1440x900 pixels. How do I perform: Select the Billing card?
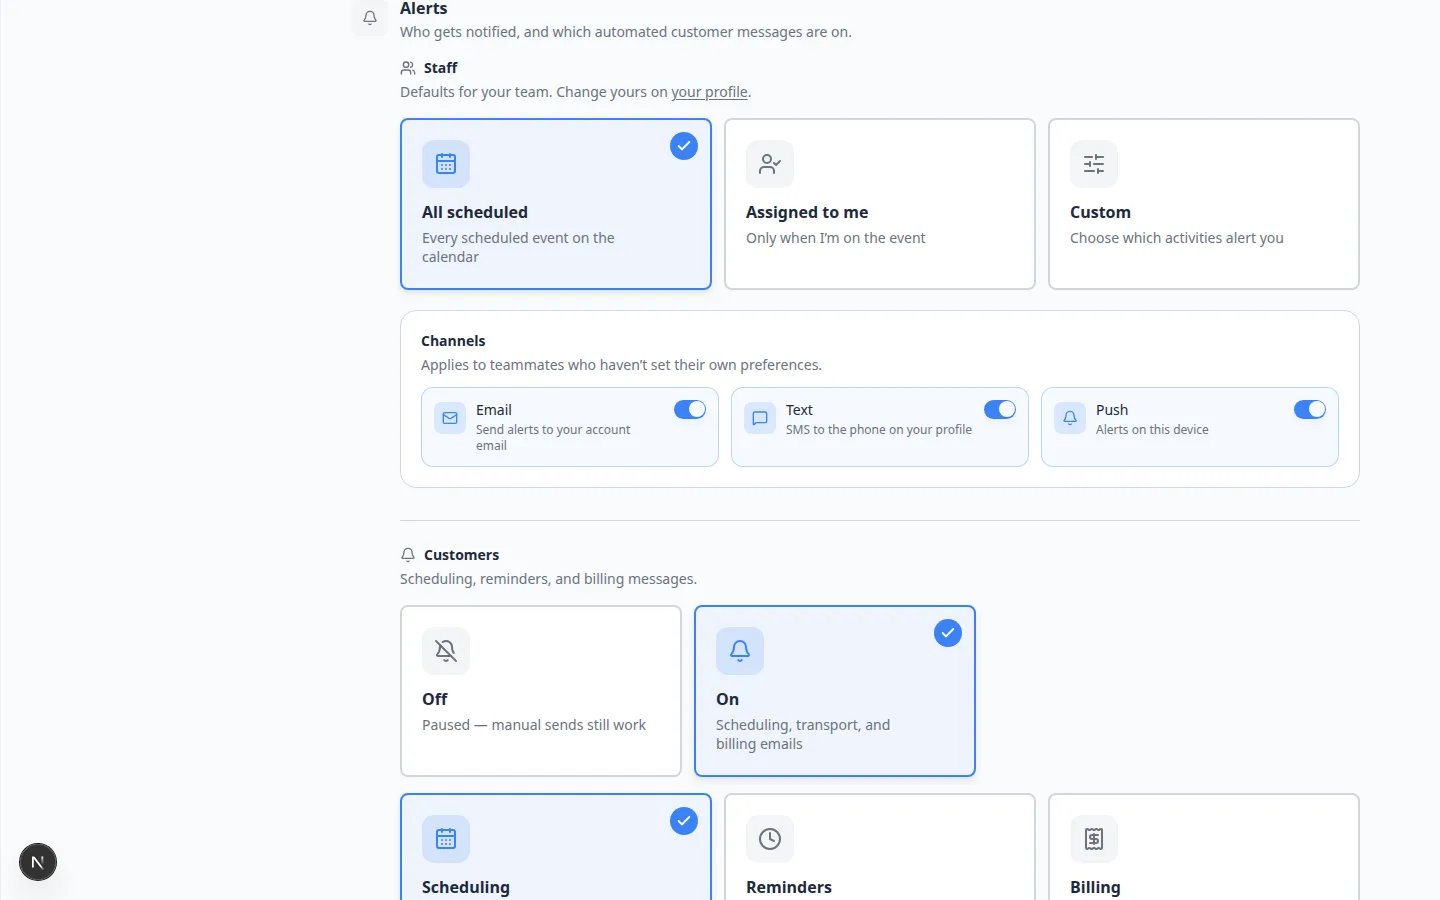1204,847
